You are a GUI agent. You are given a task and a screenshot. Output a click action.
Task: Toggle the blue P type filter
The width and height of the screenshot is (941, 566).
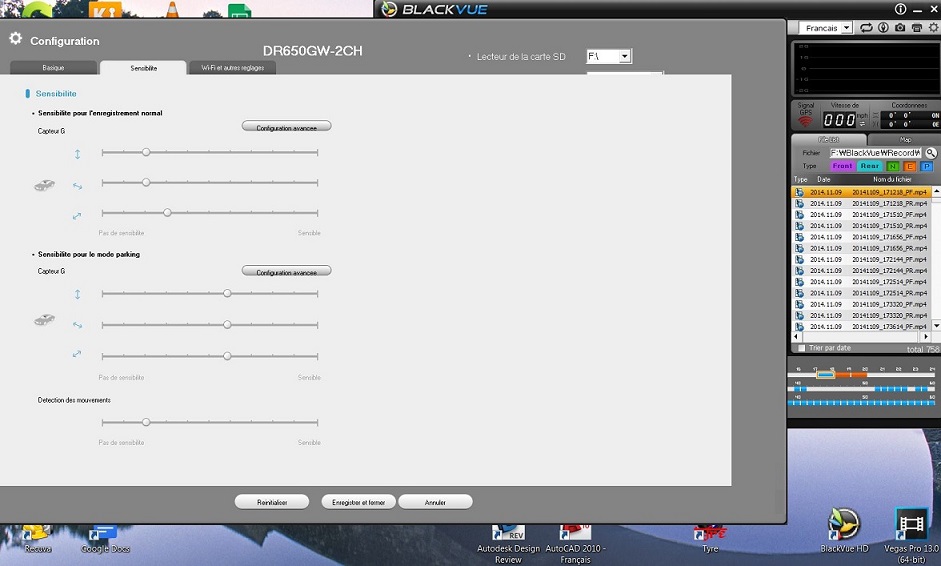coord(927,166)
